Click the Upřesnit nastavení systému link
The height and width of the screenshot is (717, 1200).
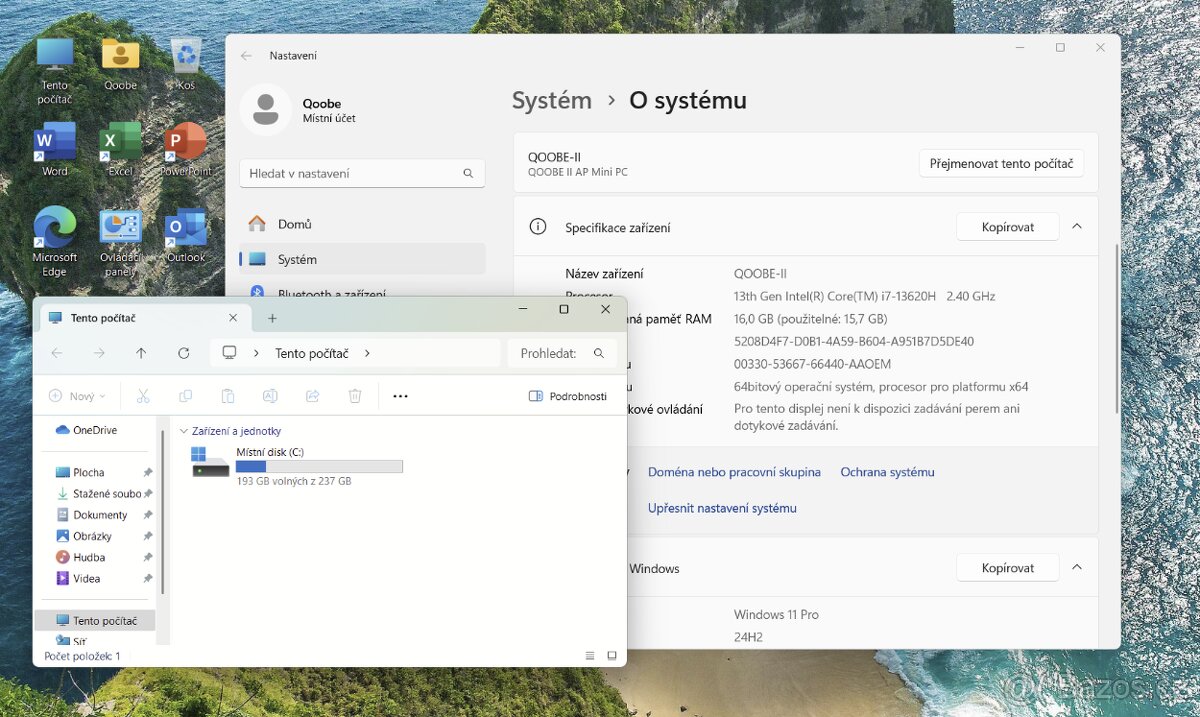pyautogui.click(x=722, y=508)
